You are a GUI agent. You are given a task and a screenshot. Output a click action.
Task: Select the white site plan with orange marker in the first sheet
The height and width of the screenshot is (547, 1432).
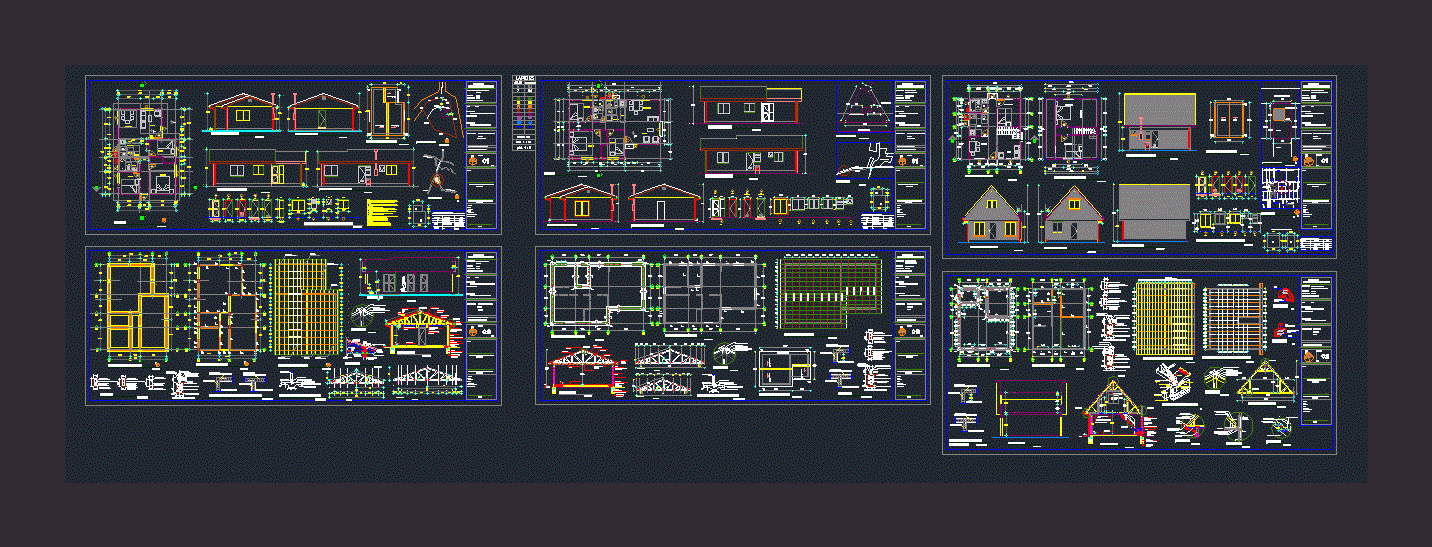(x=441, y=172)
